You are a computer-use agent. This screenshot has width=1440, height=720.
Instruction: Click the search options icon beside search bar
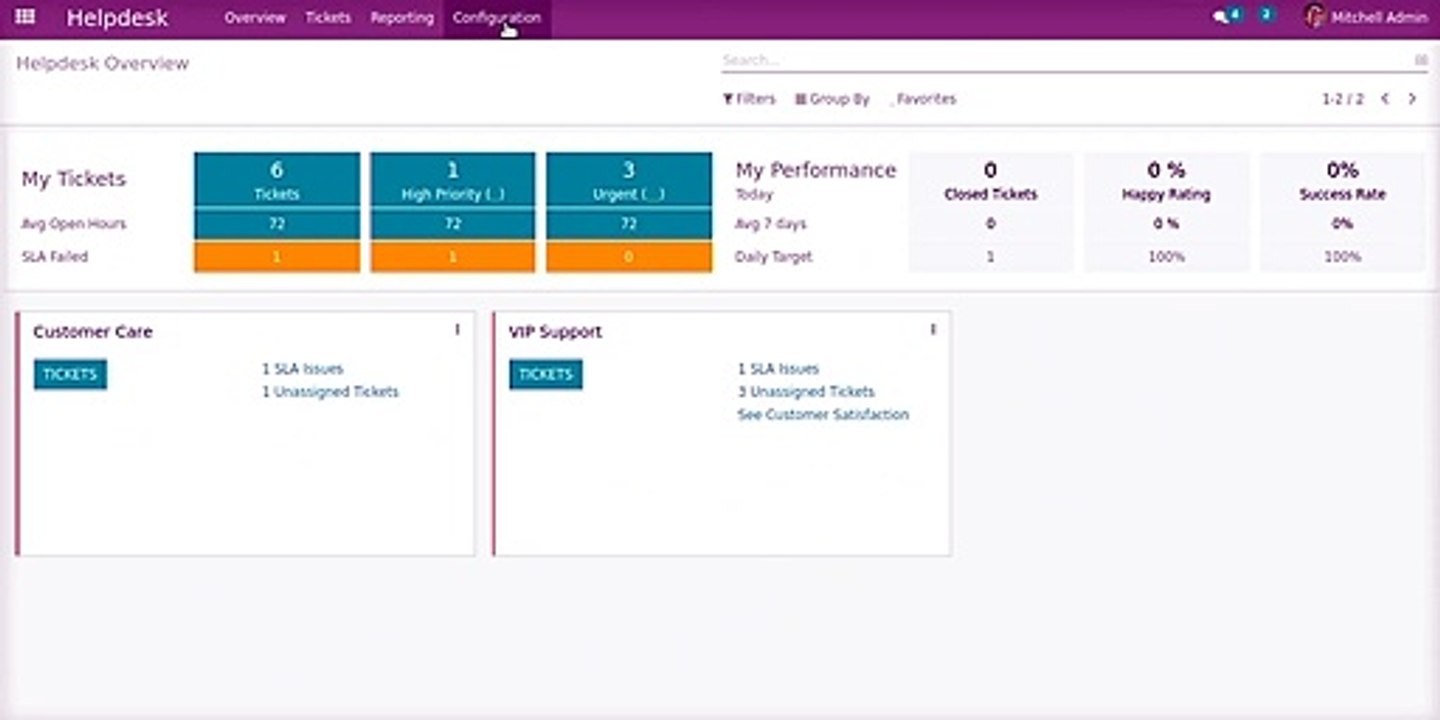[x=1421, y=60]
